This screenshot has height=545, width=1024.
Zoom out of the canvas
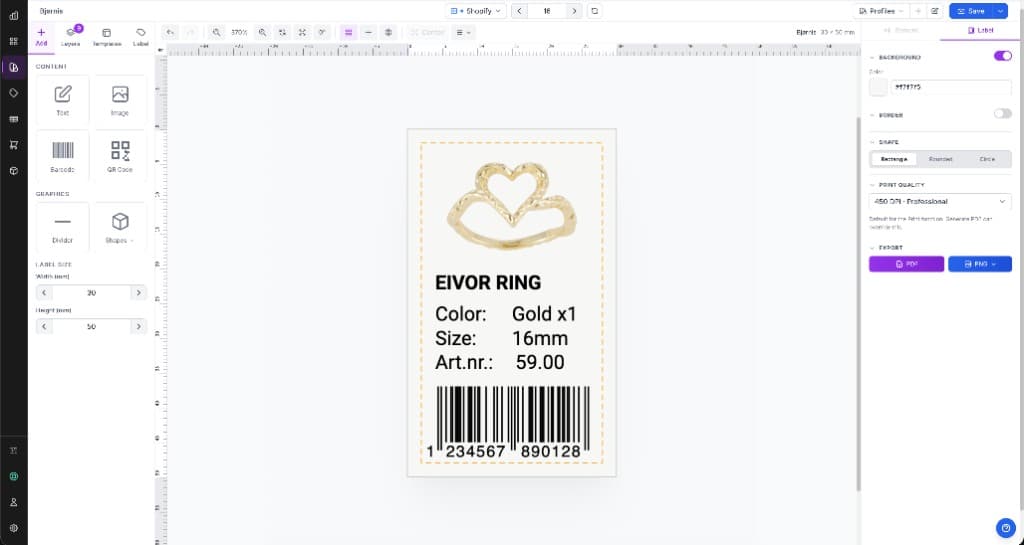point(216,32)
